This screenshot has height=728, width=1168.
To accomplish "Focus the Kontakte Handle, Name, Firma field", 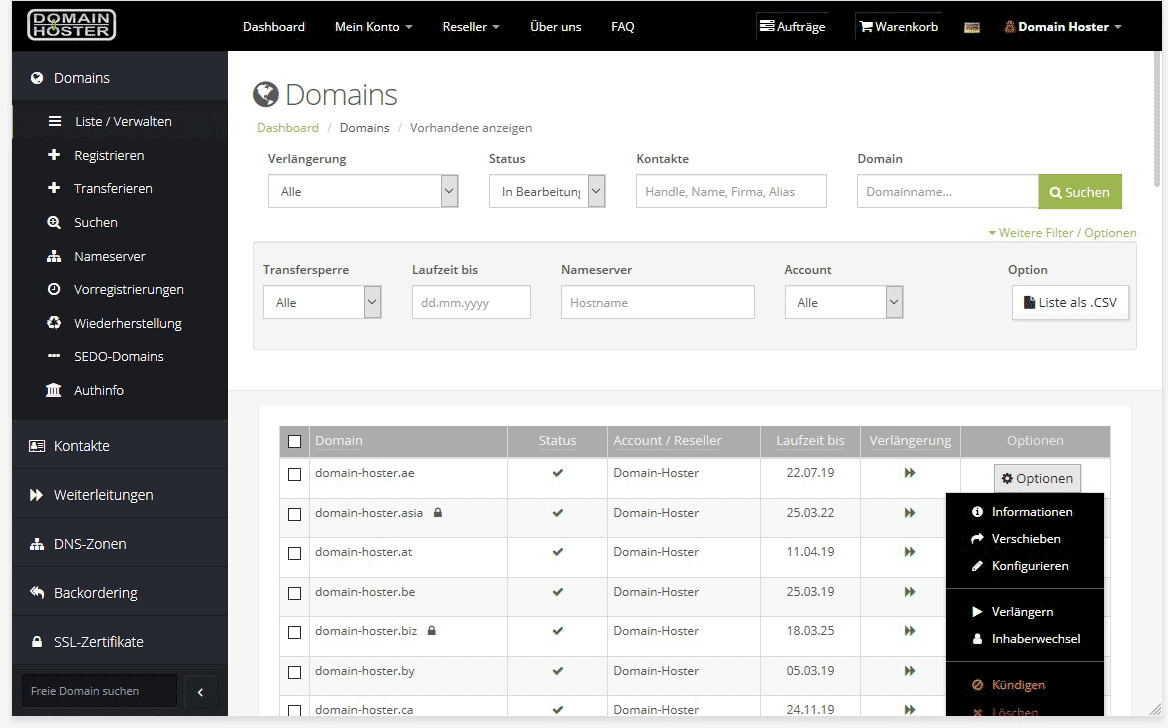I will tap(731, 192).
